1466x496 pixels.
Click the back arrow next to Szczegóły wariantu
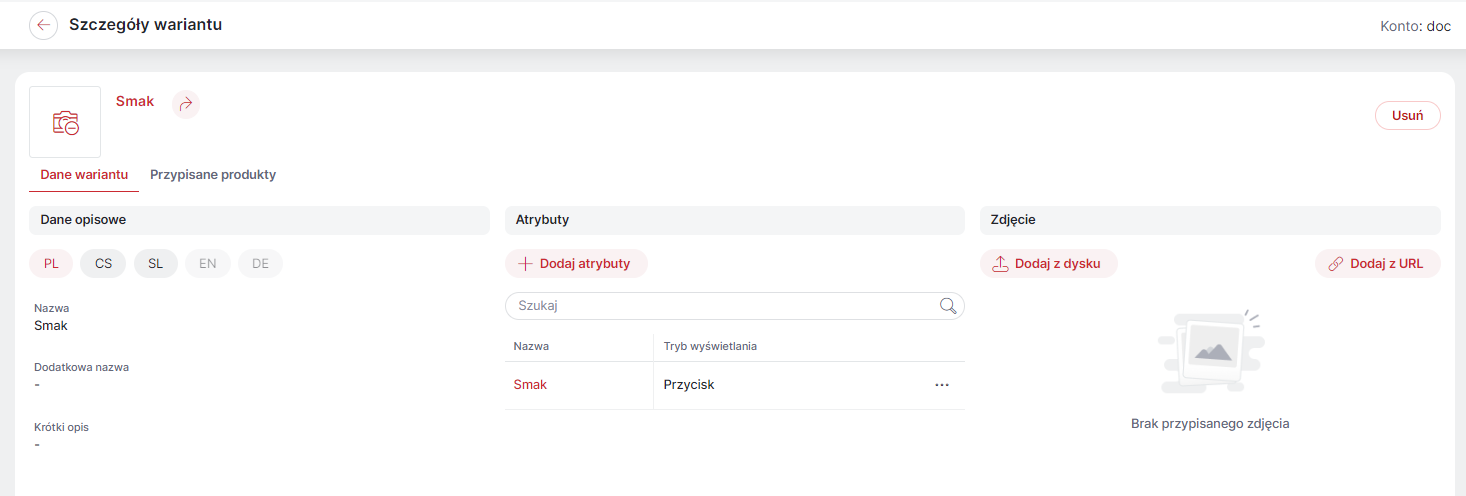(43, 25)
